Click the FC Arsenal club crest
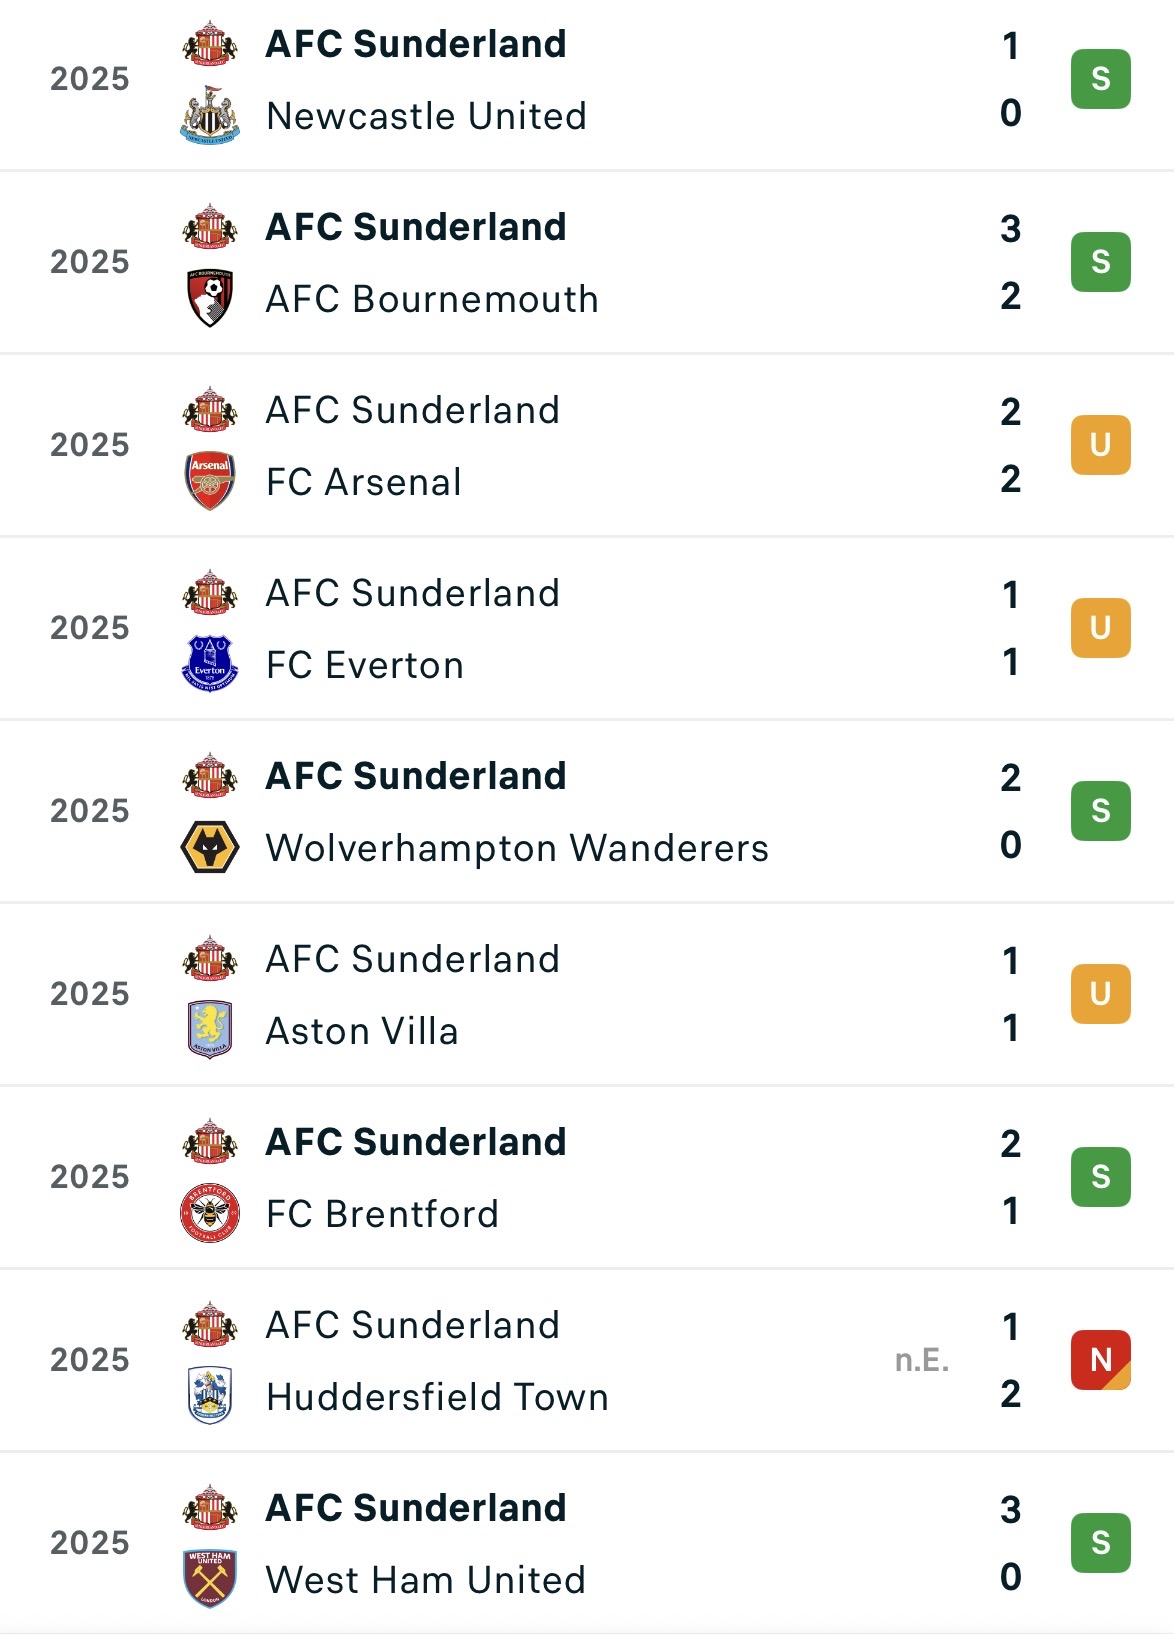Image resolution: width=1174 pixels, height=1634 pixels. 210,481
